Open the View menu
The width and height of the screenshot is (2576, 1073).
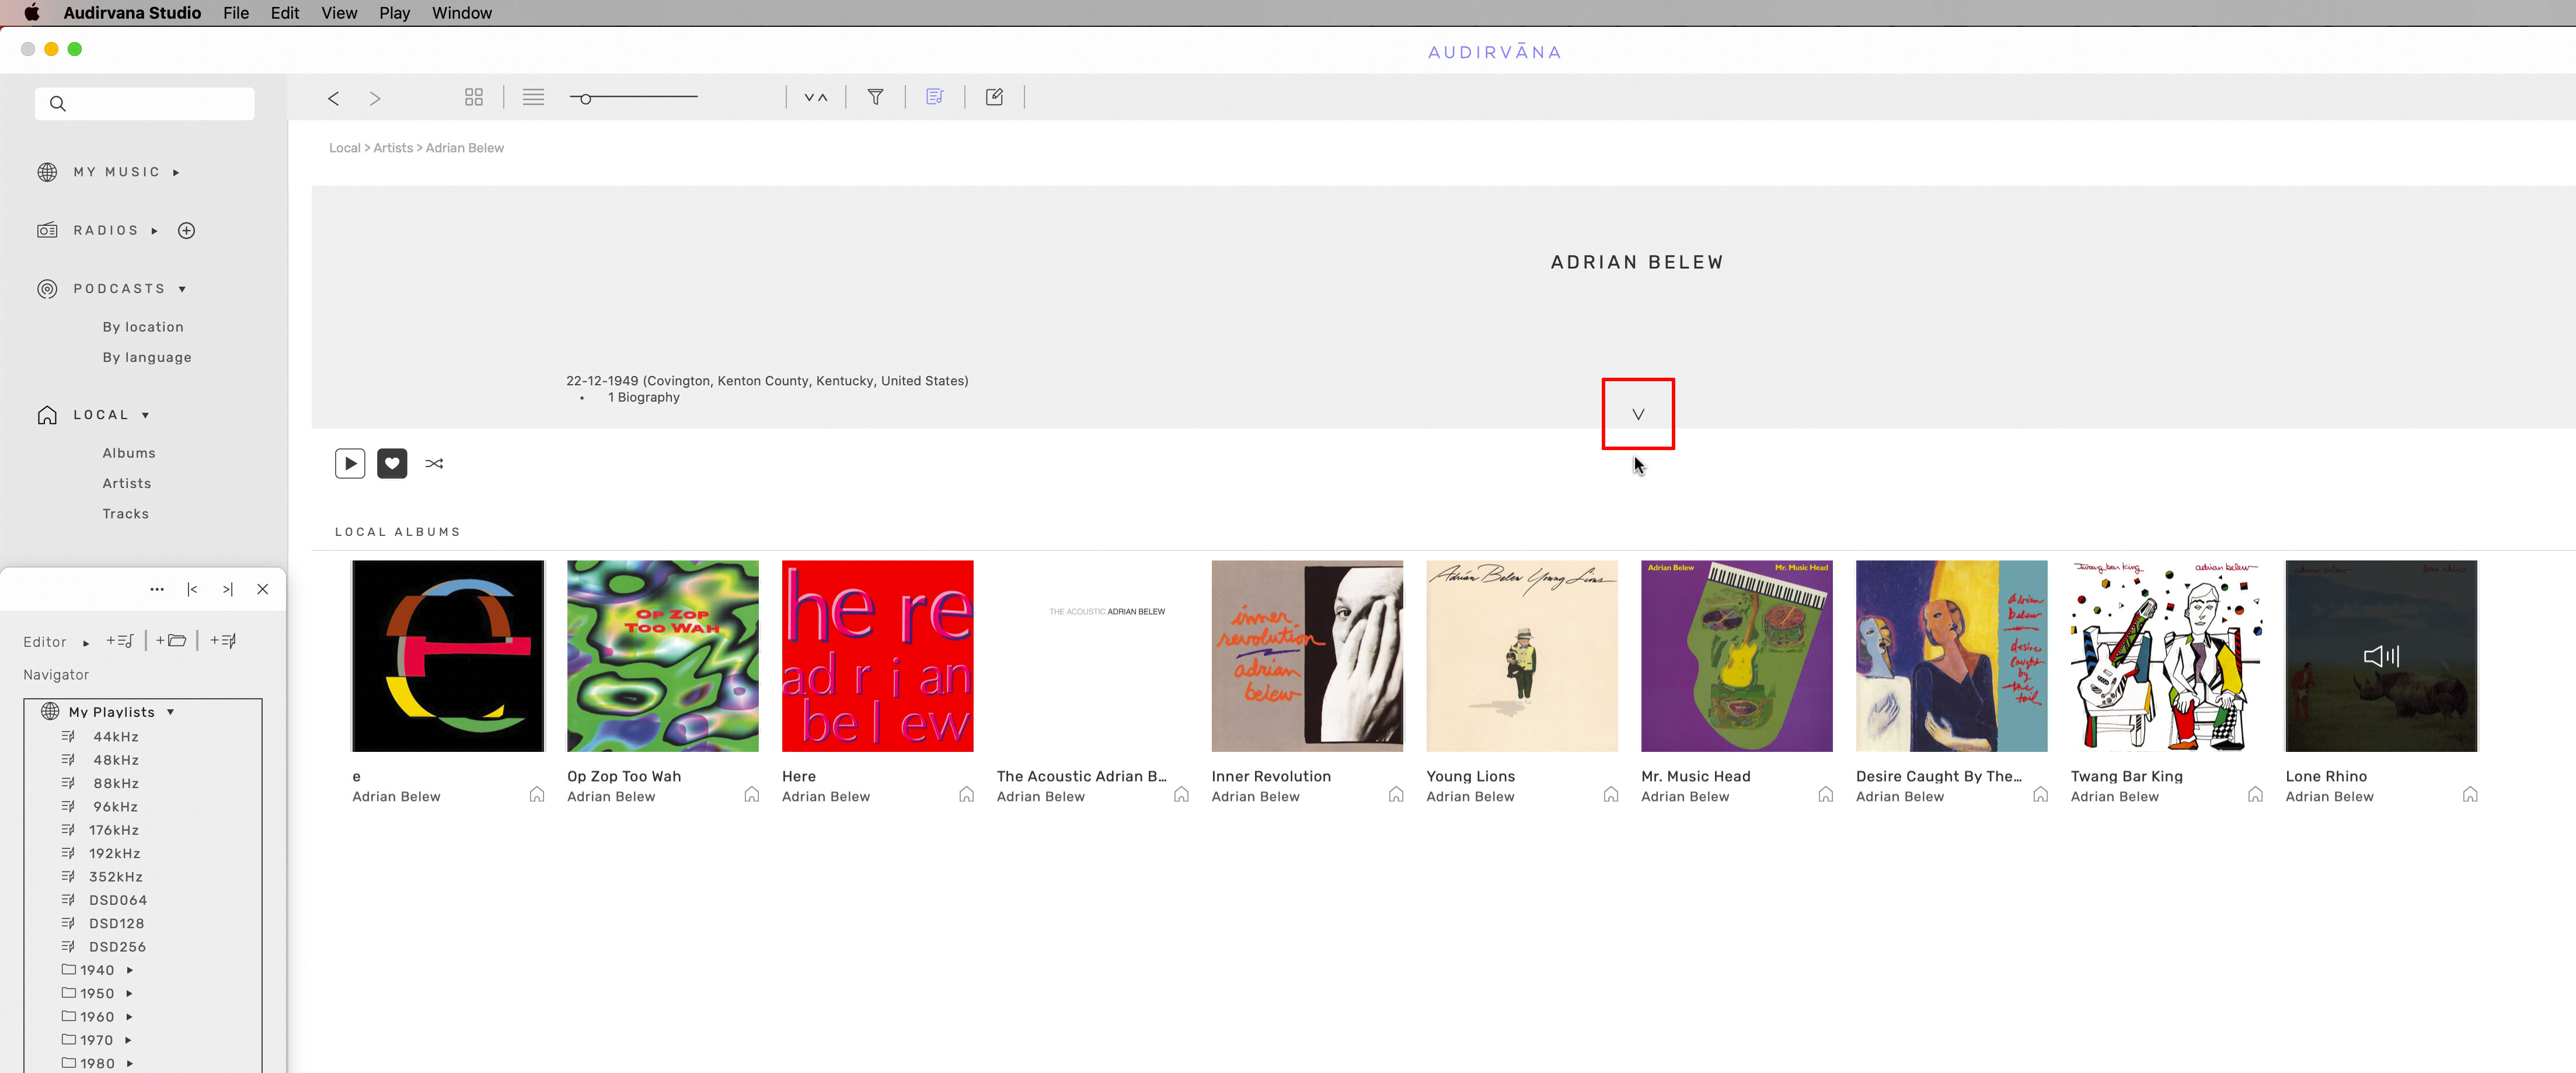tap(339, 13)
